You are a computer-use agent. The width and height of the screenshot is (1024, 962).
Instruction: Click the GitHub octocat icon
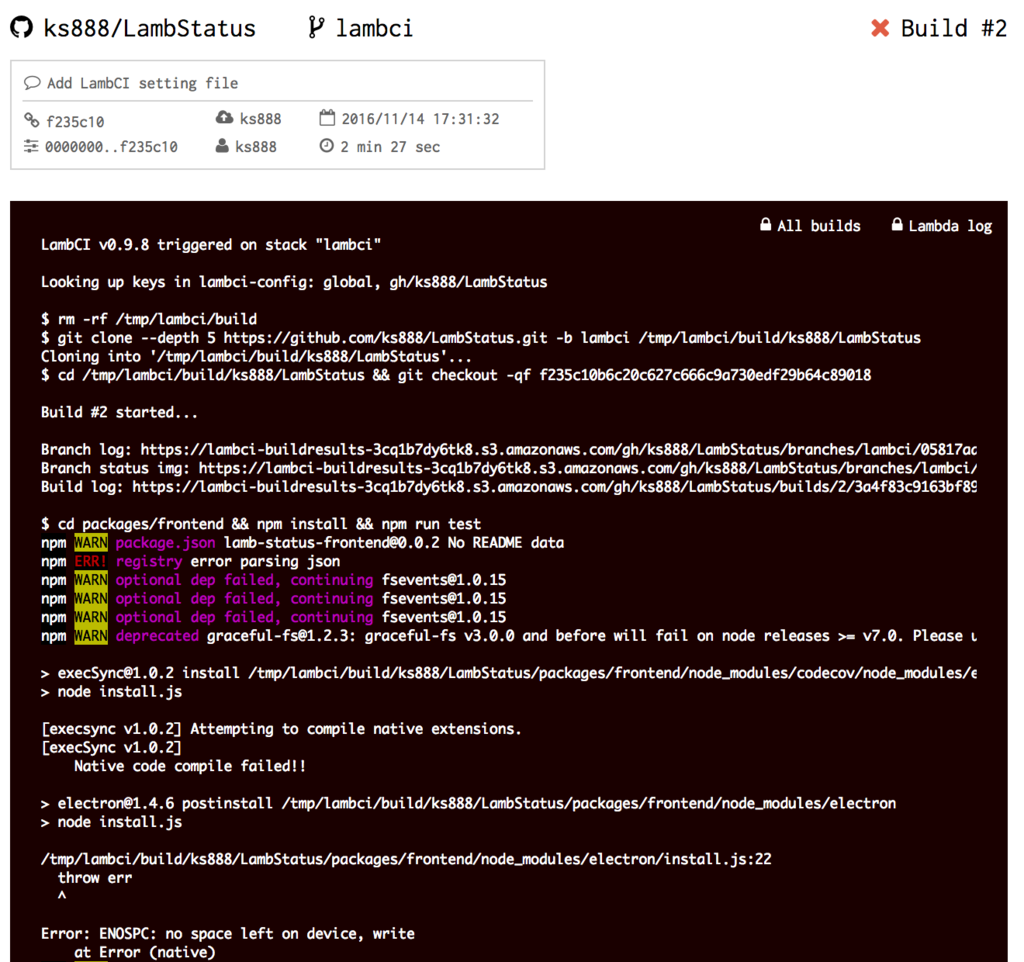click(x=22, y=27)
